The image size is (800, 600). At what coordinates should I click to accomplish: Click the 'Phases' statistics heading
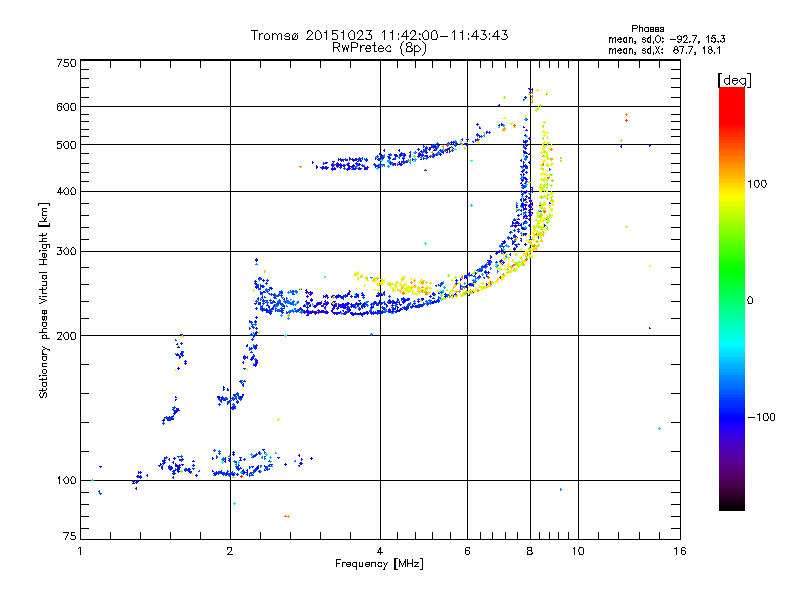click(647, 29)
